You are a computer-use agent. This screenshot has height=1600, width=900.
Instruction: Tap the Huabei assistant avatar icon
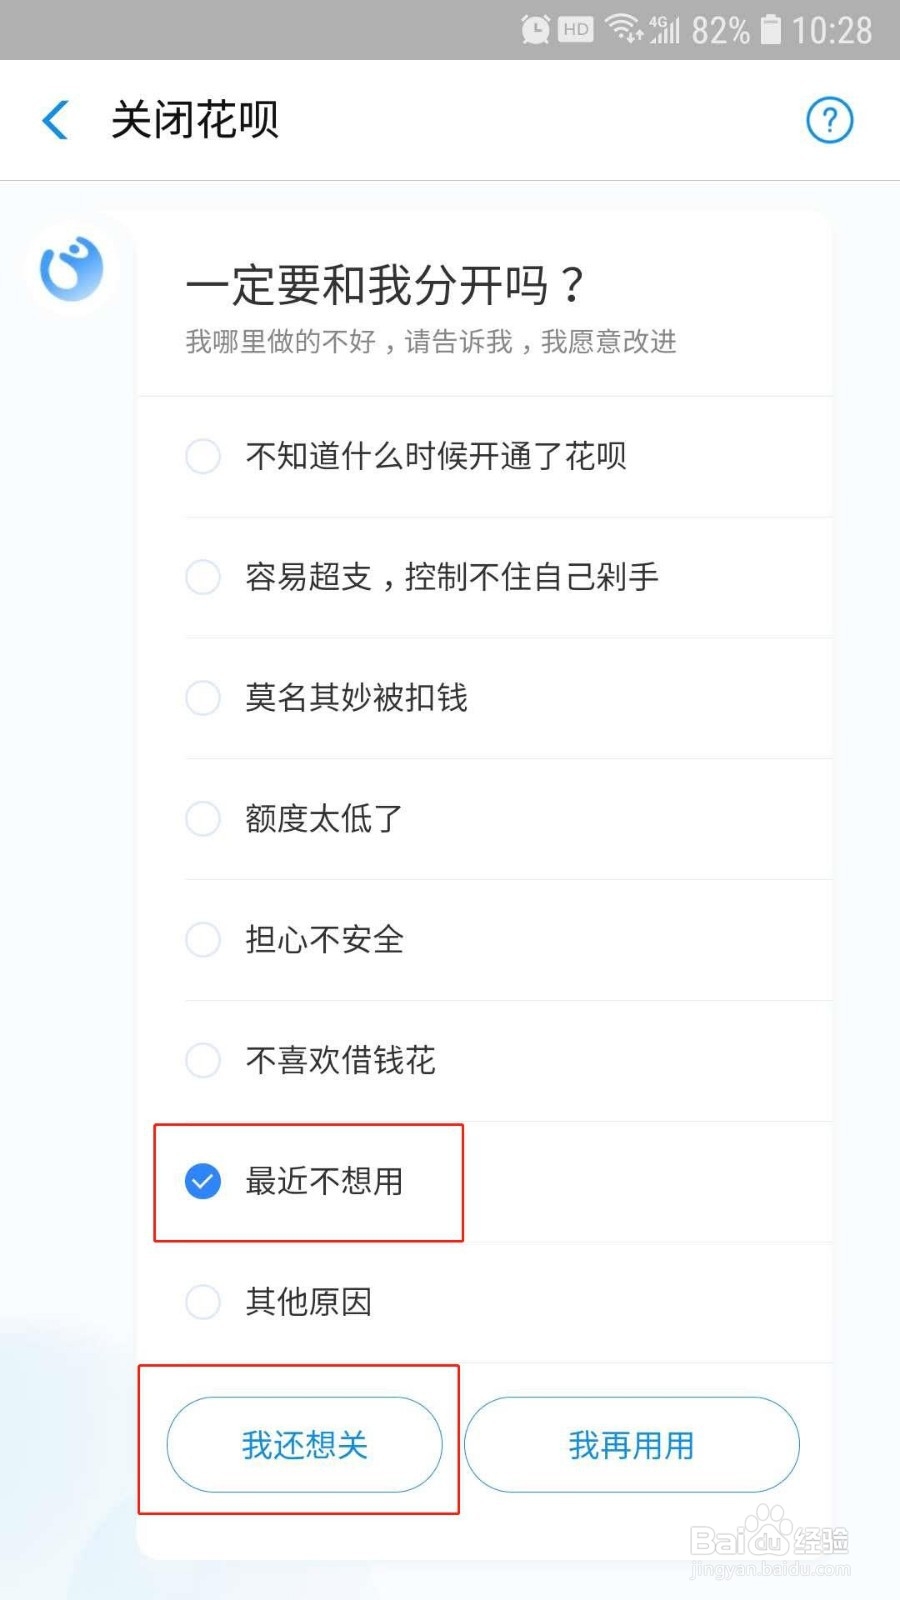click(x=71, y=269)
